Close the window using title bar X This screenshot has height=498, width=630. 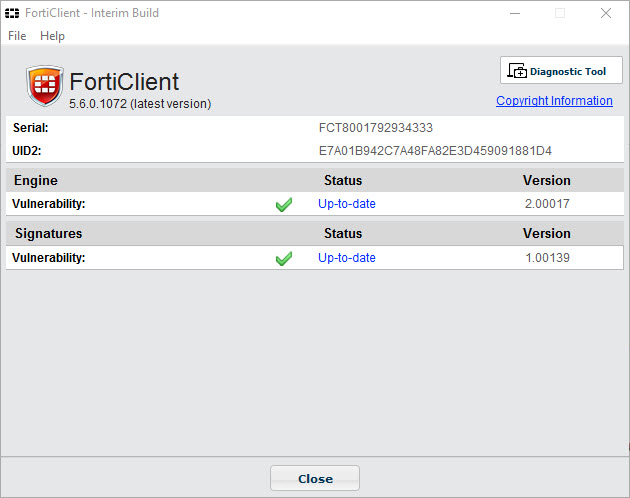tap(606, 13)
